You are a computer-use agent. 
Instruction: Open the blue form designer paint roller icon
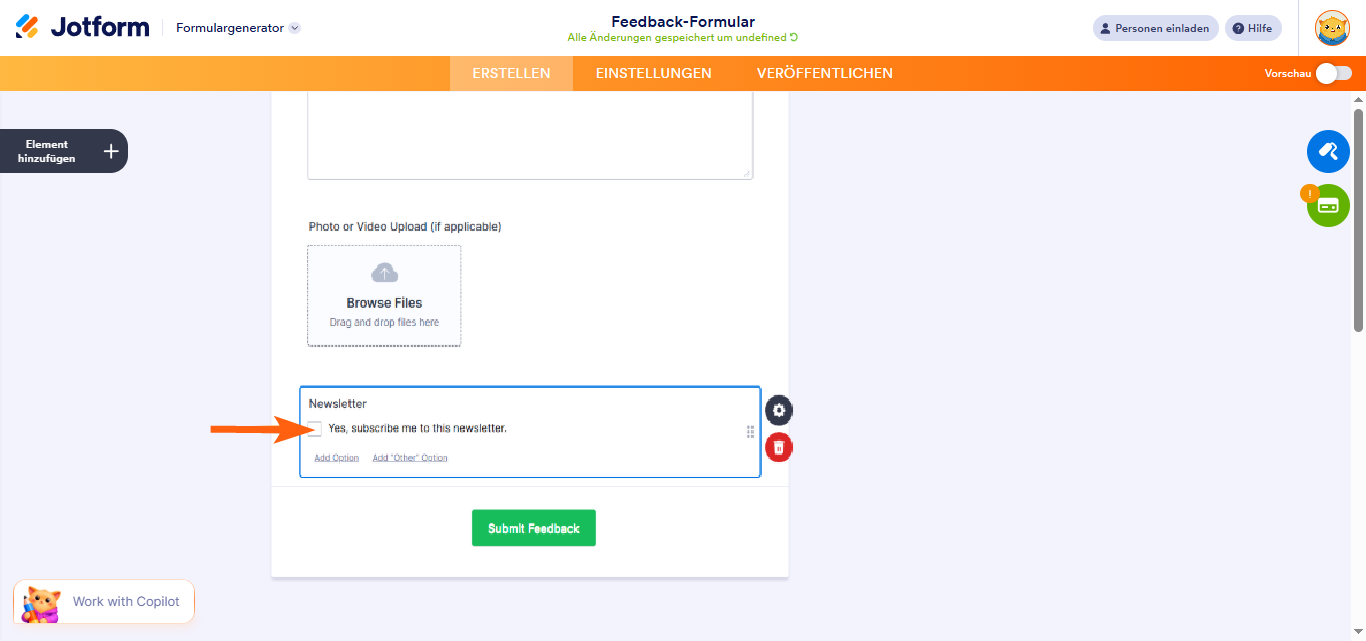[1328, 151]
